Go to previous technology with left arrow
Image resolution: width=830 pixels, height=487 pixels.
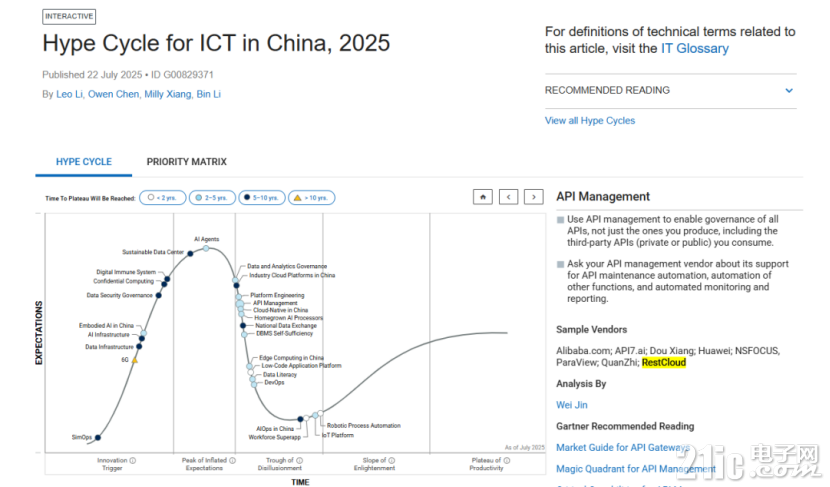pyautogui.click(x=508, y=197)
